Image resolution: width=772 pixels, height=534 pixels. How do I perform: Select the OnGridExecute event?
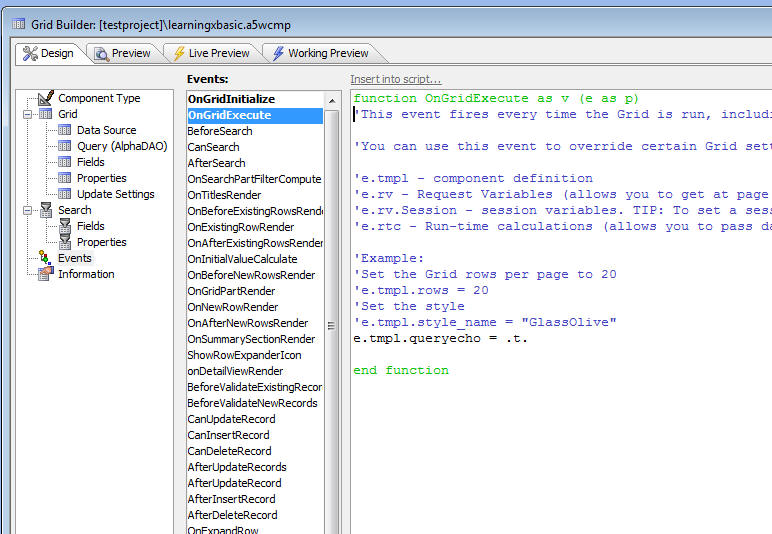click(x=255, y=115)
